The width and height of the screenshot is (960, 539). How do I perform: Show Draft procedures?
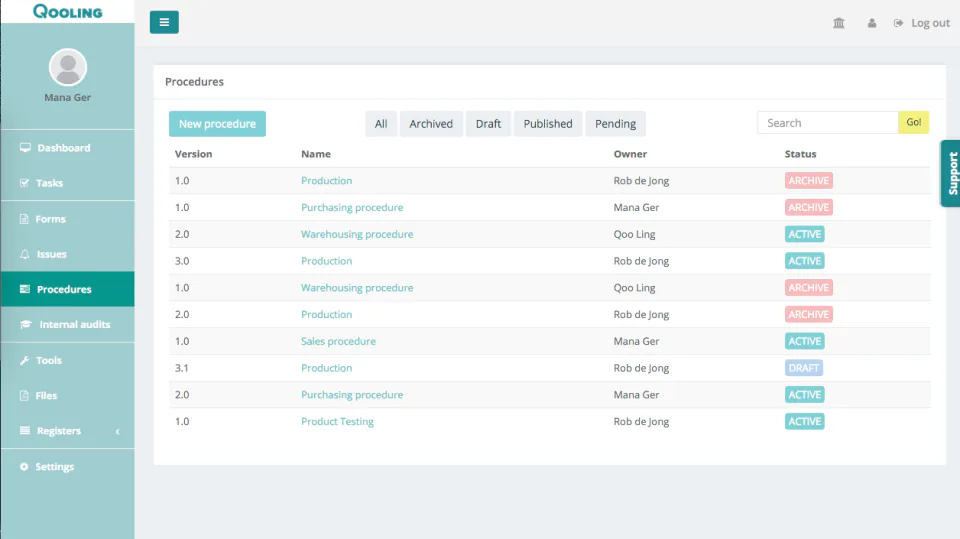pos(488,124)
